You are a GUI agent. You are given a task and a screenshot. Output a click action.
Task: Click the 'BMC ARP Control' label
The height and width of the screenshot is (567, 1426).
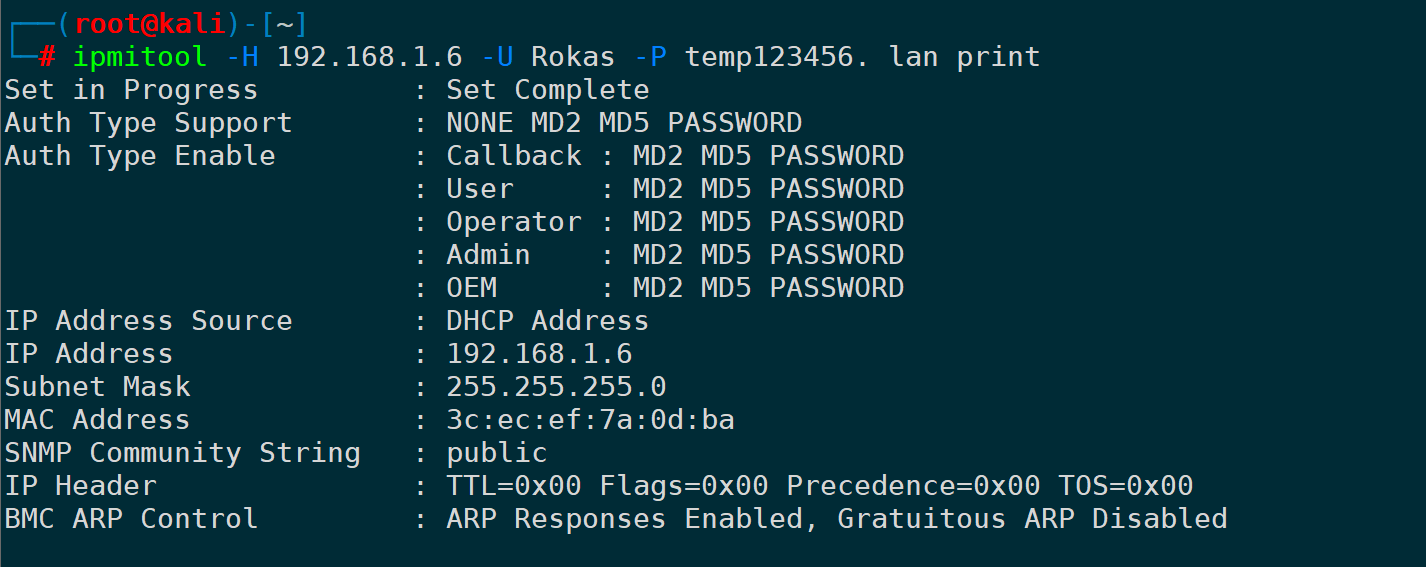[131, 519]
